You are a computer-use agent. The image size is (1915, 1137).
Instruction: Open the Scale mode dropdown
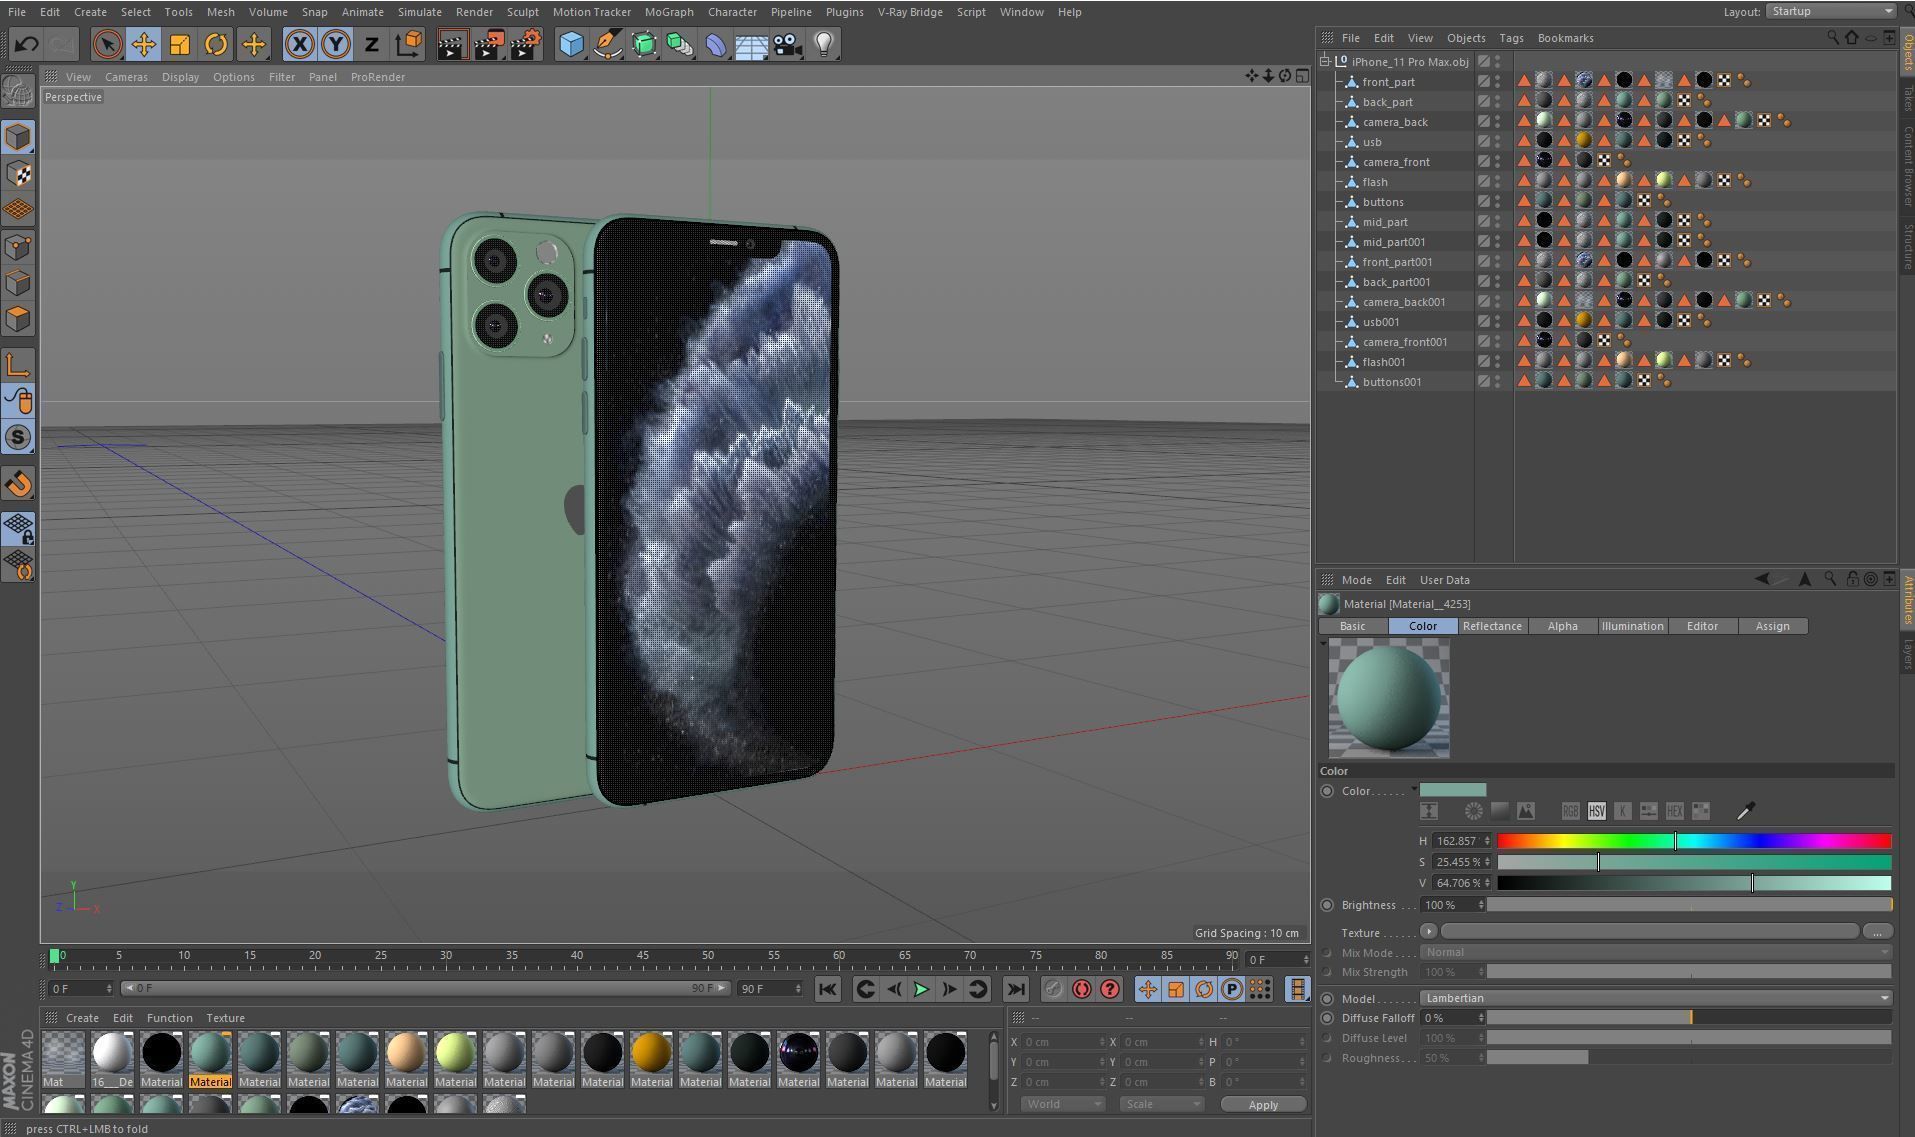(1161, 1104)
